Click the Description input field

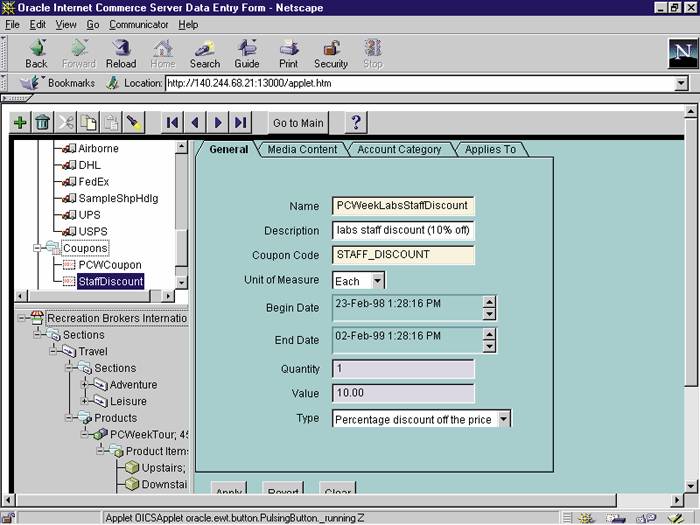[403, 230]
